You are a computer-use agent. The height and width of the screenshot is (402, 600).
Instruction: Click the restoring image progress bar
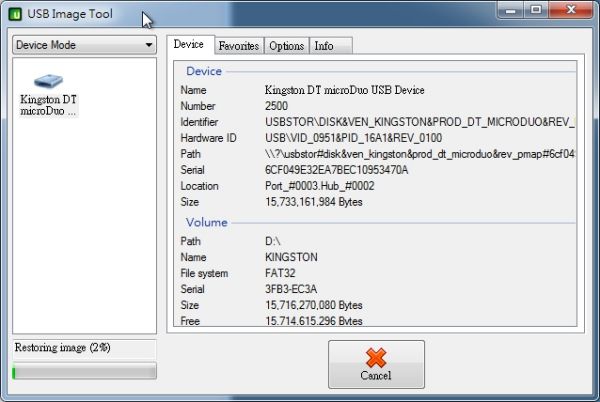tap(85, 371)
